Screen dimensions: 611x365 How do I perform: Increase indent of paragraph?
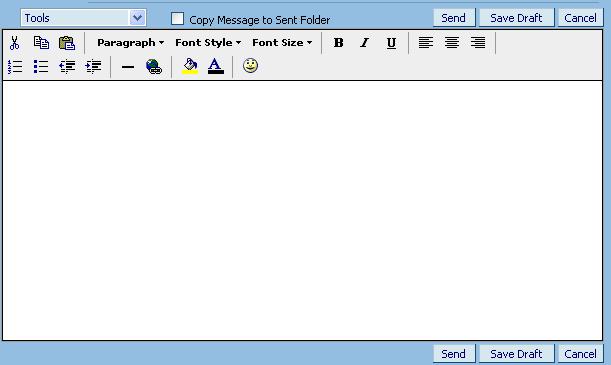[x=93, y=67]
